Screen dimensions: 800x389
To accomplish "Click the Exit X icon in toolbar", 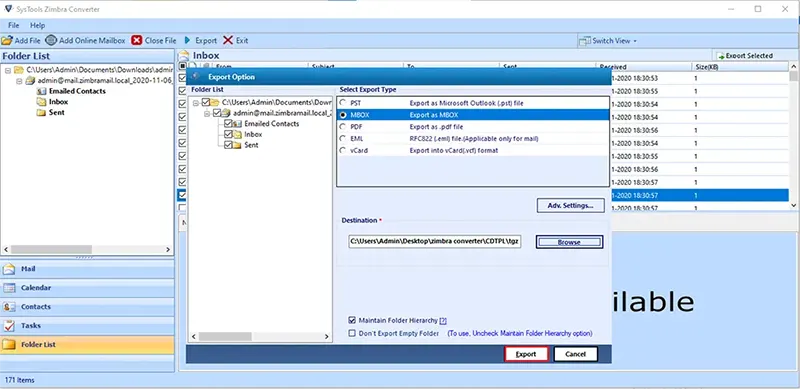I will pyautogui.click(x=228, y=40).
